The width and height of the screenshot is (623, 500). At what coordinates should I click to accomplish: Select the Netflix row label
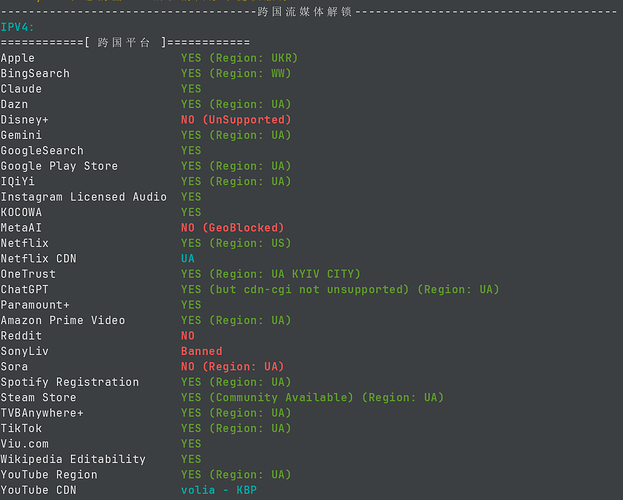pyautogui.click(x=25, y=243)
